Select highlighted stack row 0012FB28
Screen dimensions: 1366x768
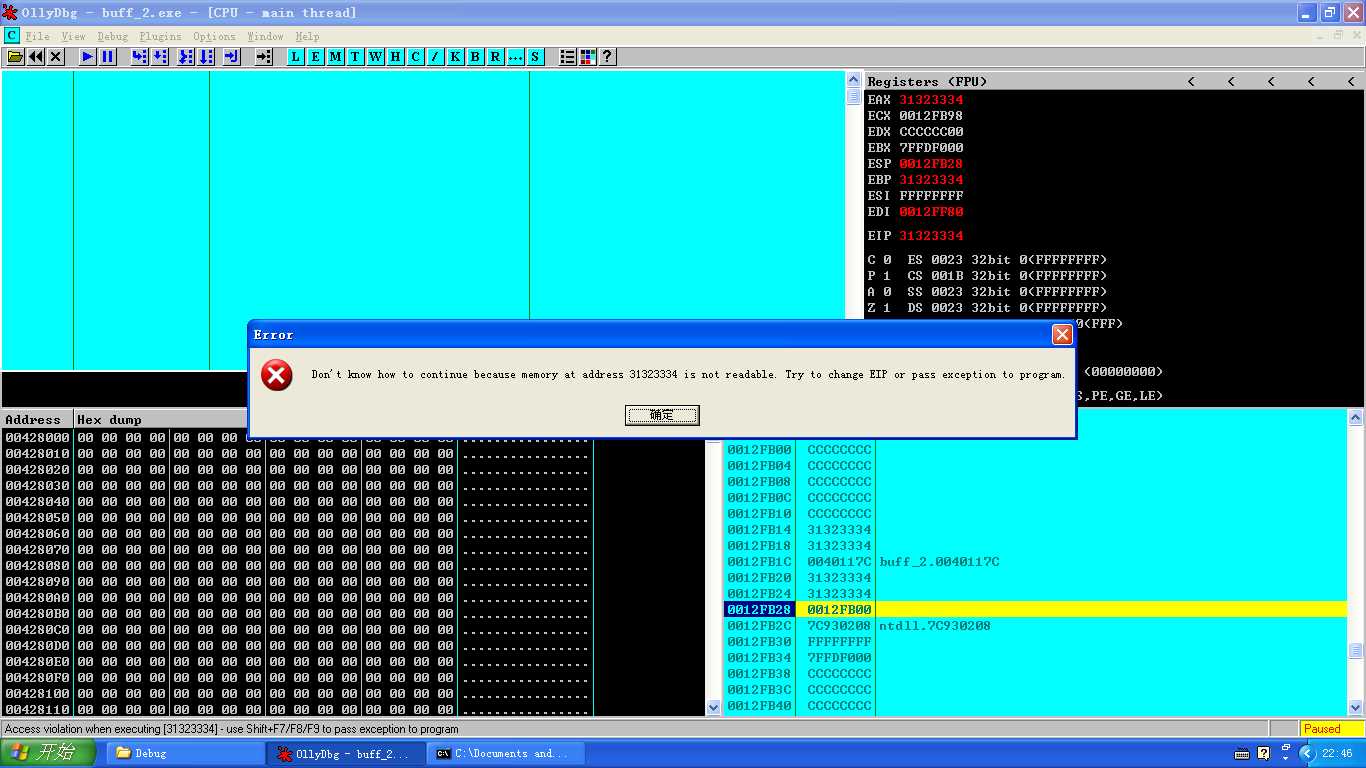(1035, 609)
